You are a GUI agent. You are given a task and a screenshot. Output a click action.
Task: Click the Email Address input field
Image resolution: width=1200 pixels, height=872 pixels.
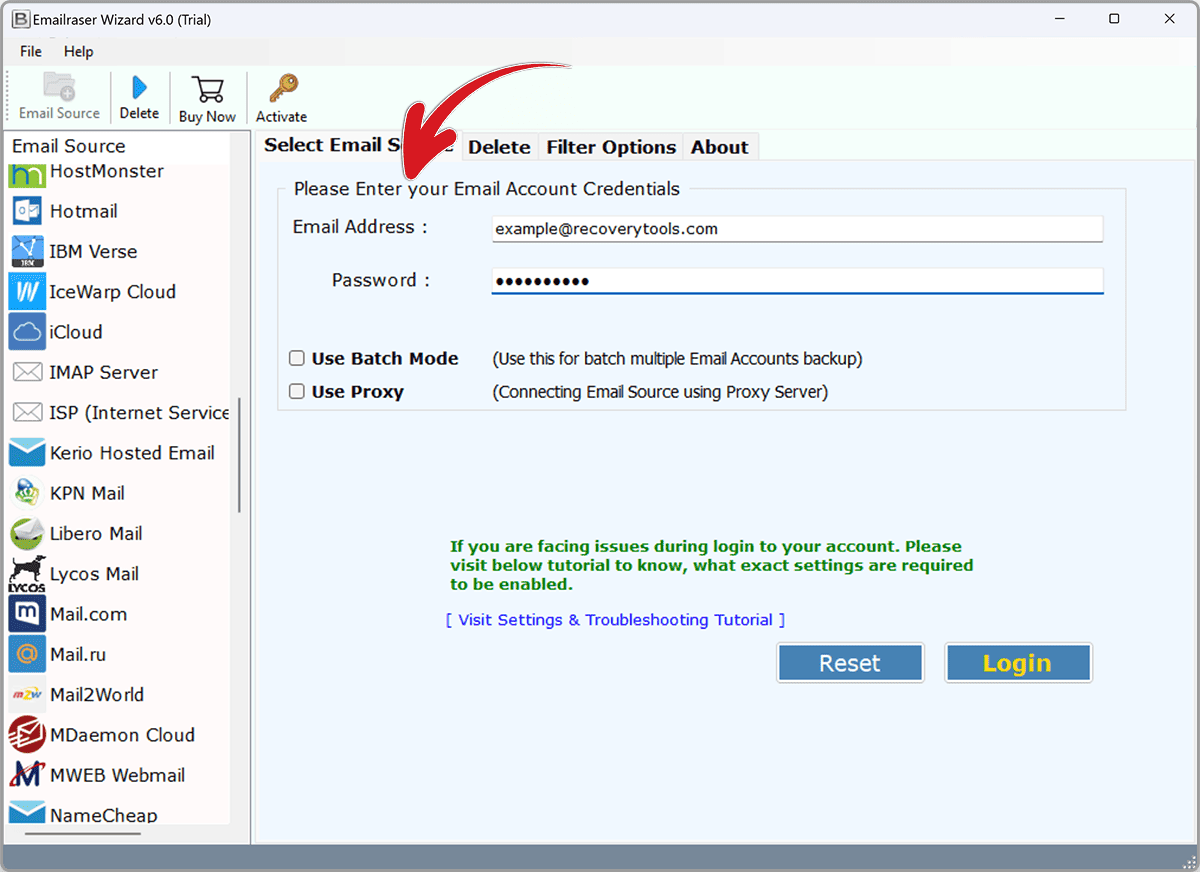(797, 229)
